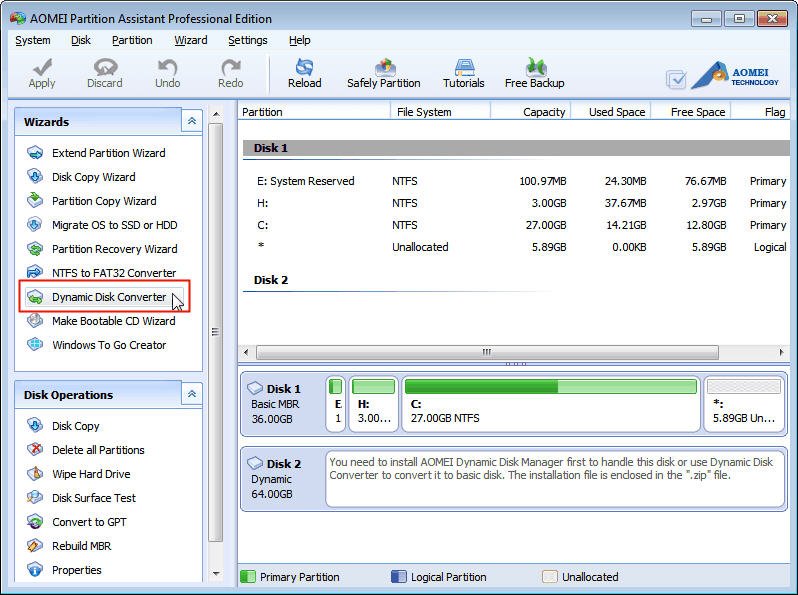Open the Settings menu
798x595 pixels.
pyautogui.click(x=248, y=40)
